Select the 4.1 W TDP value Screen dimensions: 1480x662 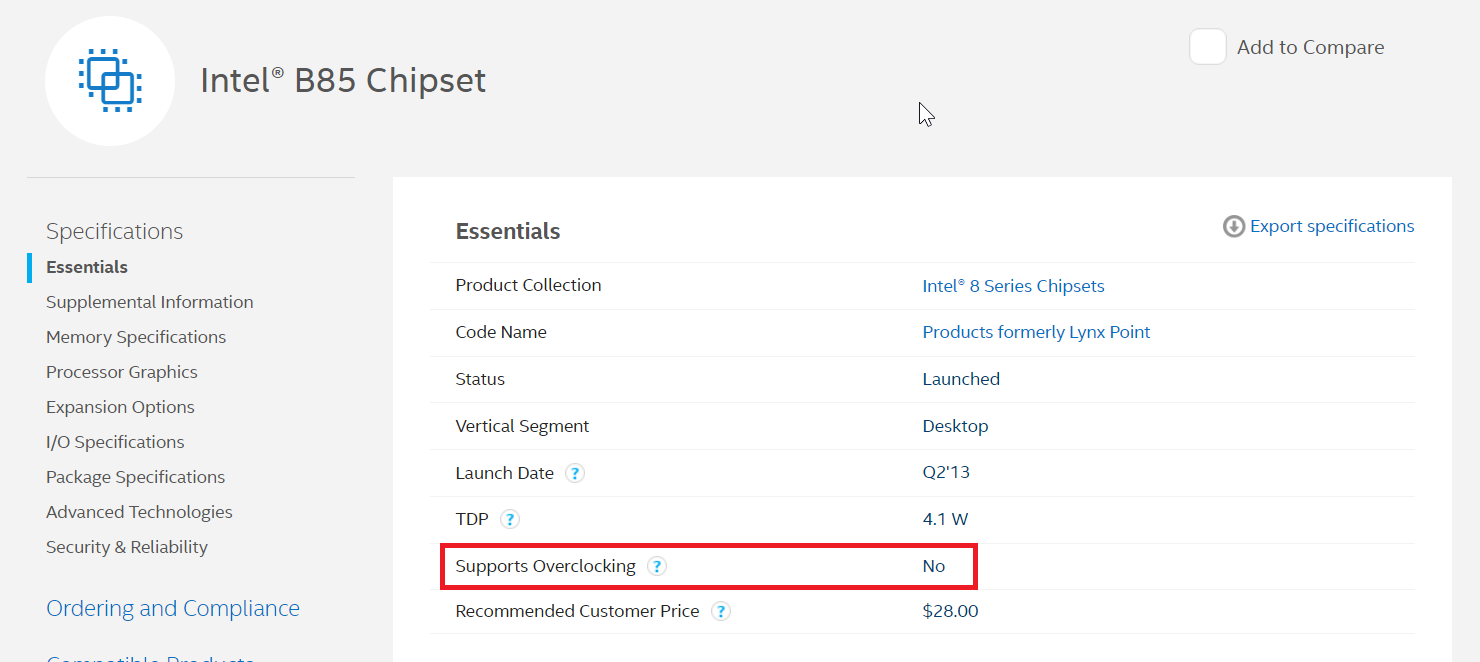coord(945,519)
